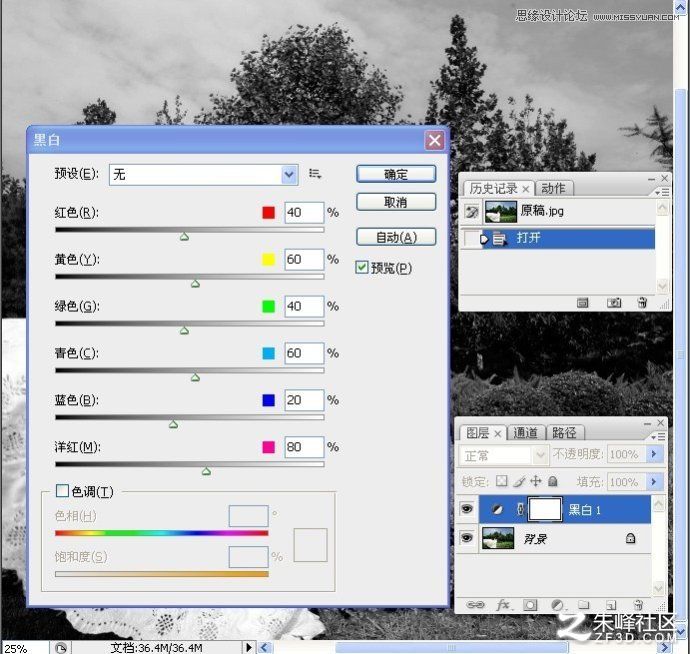This screenshot has width=690, height=654.
Task: Switch to 动作 tab
Action: (553, 188)
